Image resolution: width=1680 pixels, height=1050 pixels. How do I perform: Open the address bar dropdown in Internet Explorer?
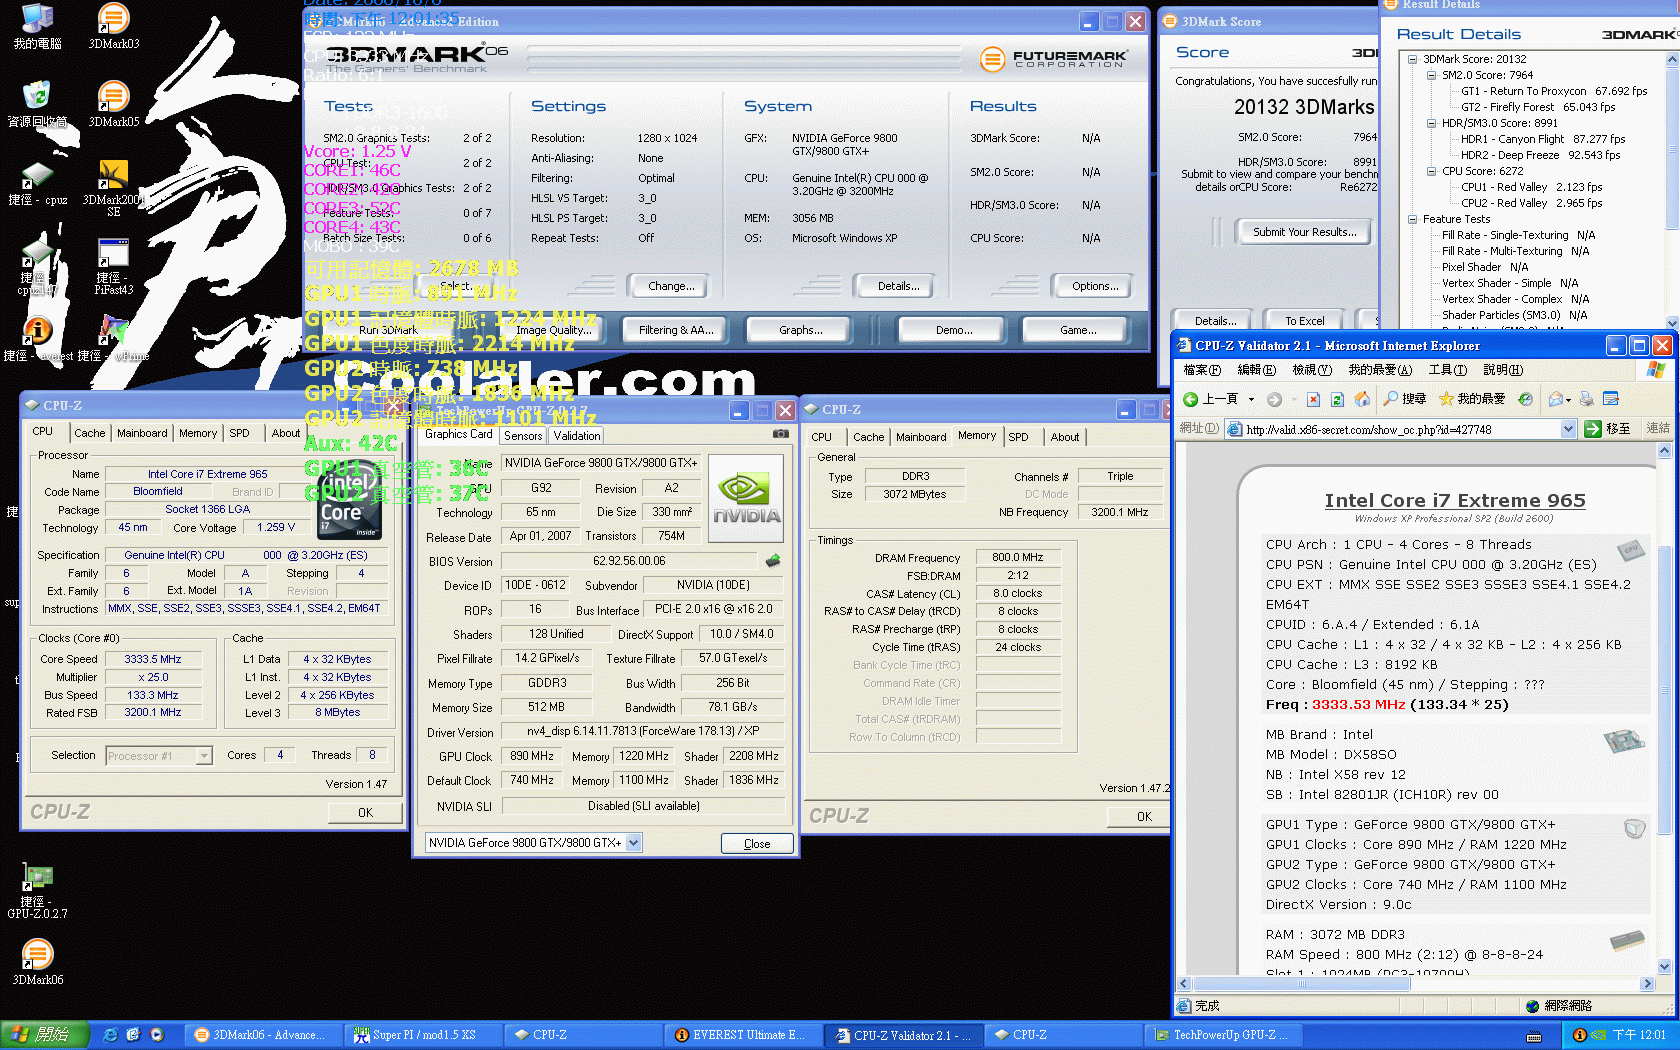(x=1568, y=428)
